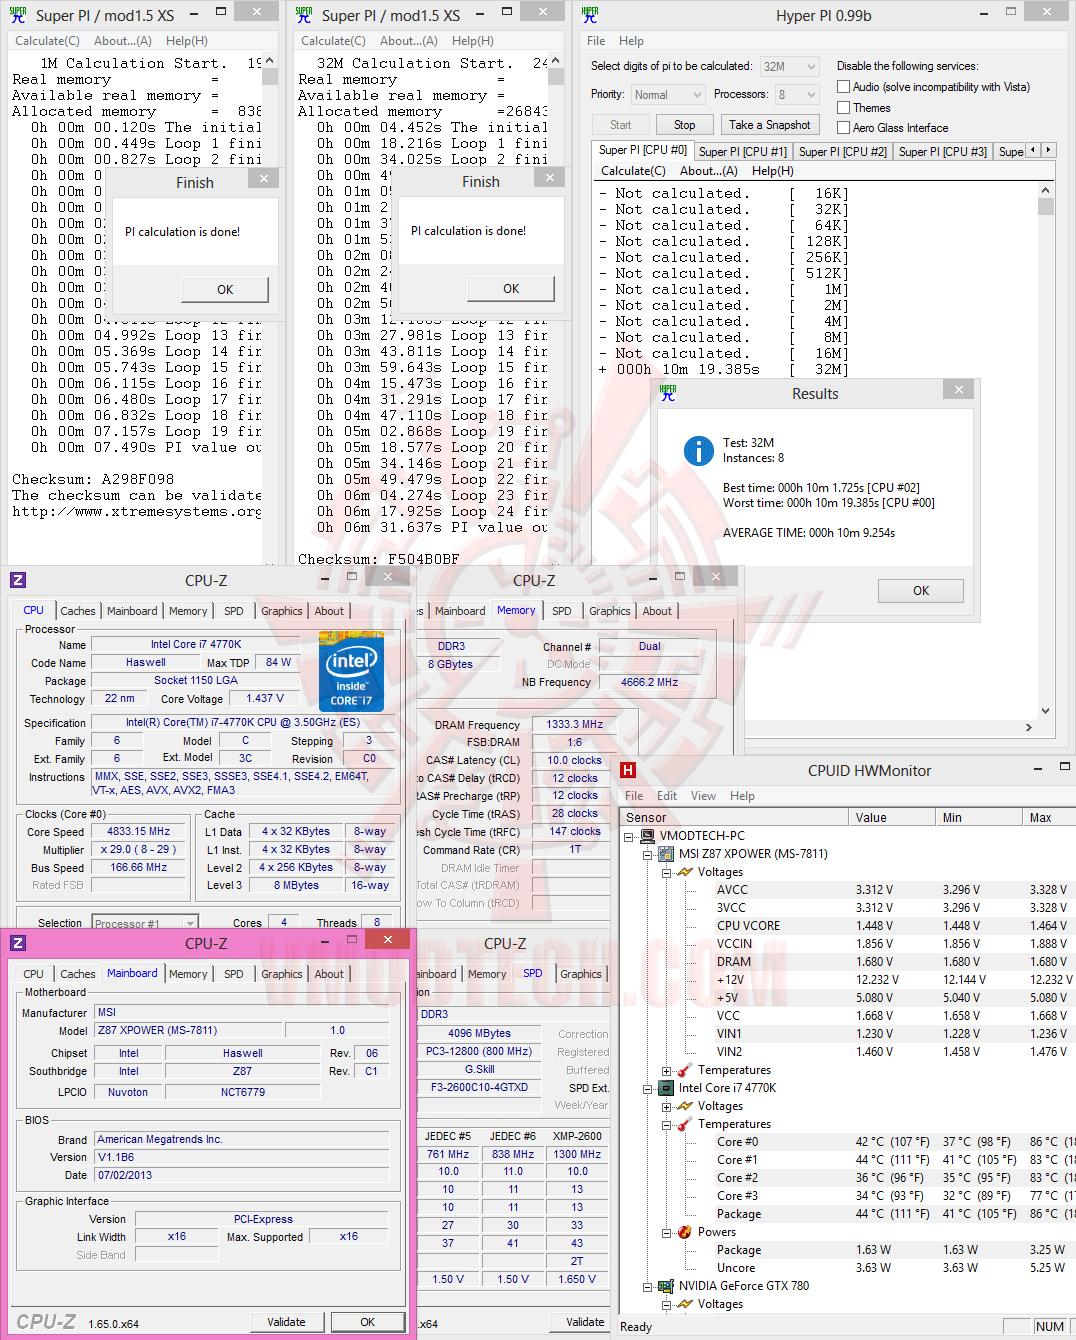1076x1340 pixels.
Task: Click the lightning icon of Voltages under NVIDIA GeForce GTX 780
Action: point(685,1304)
